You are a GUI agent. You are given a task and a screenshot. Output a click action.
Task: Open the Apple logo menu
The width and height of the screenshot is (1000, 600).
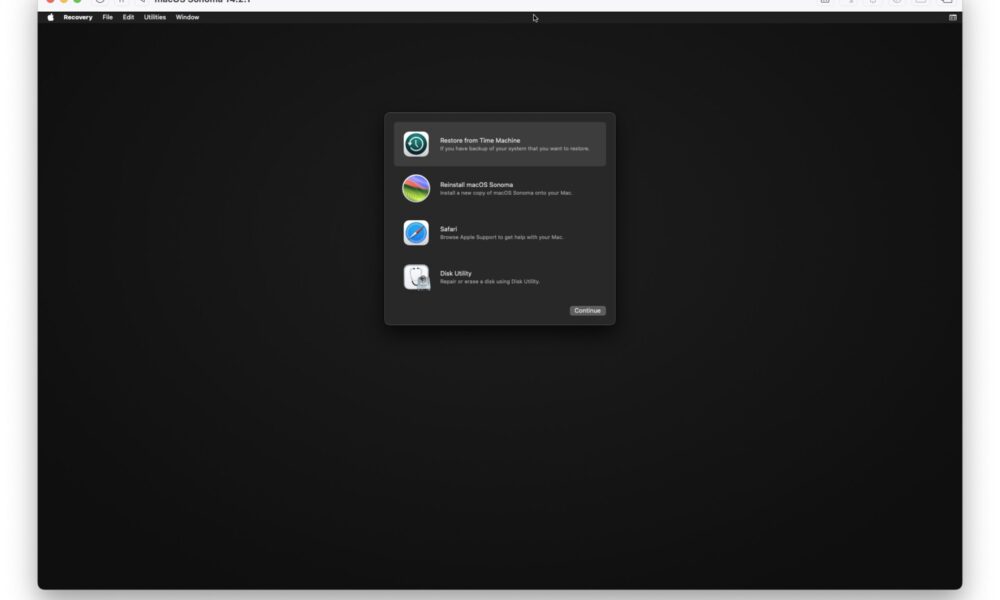[50, 17]
